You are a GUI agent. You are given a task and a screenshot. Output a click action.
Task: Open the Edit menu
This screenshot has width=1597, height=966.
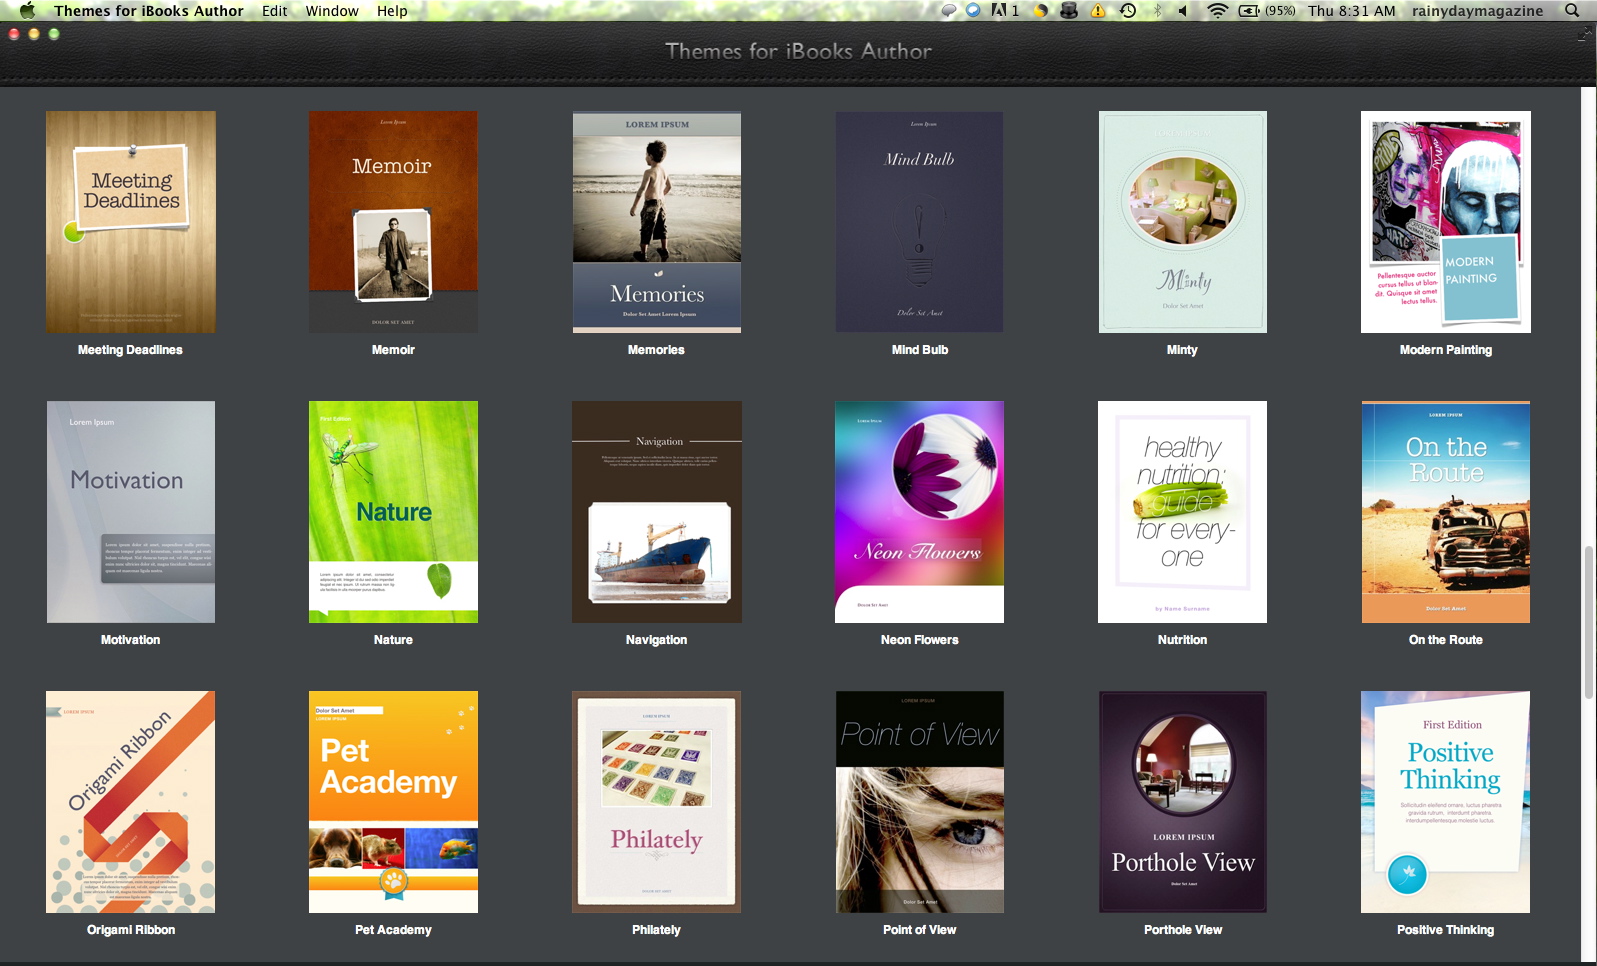coord(275,11)
